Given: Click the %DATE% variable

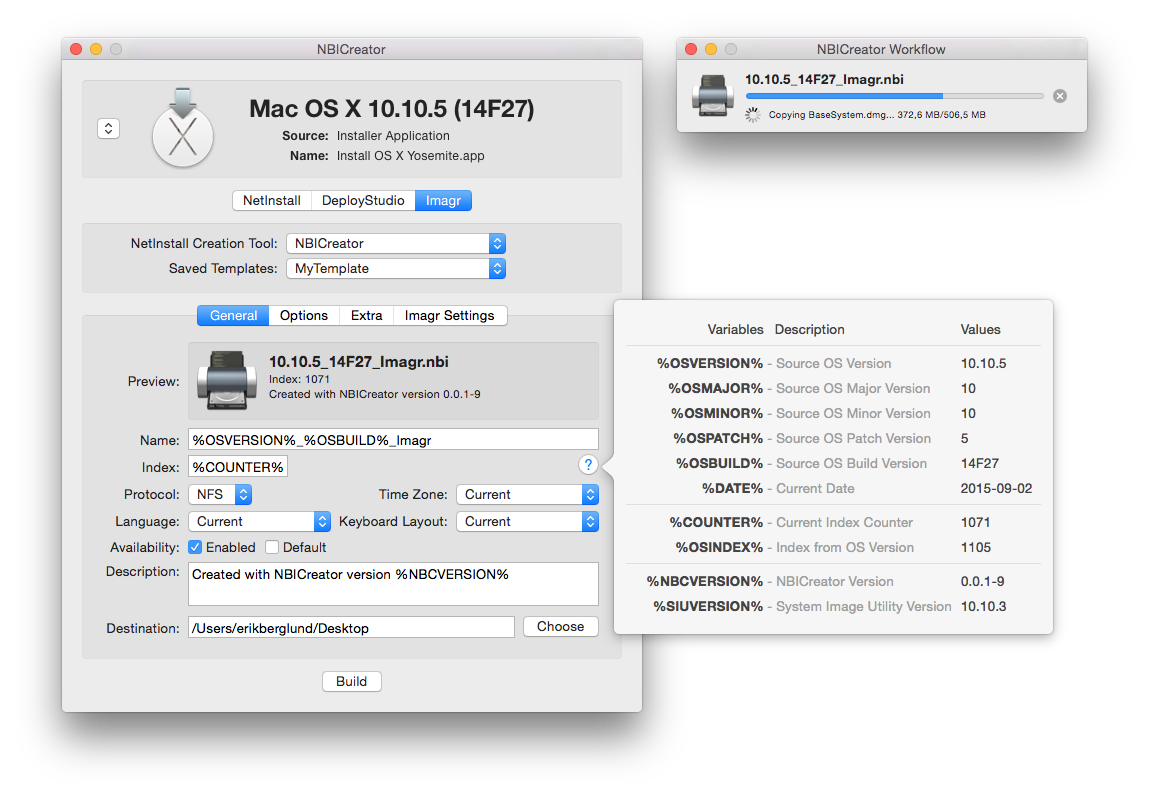Looking at the screenshot, I should tap(732, 488).
